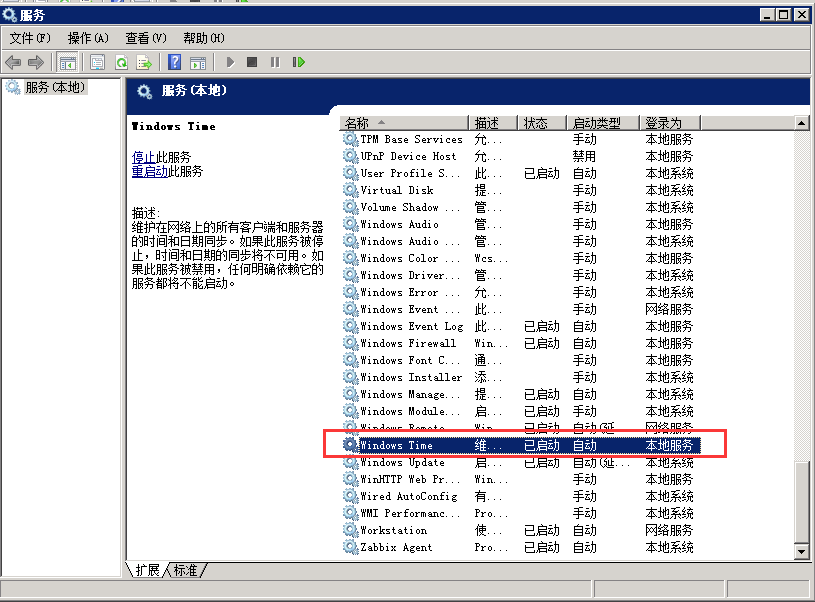Click the 停止 link to stop service
The image size is (815, 602).
point(143,157)
